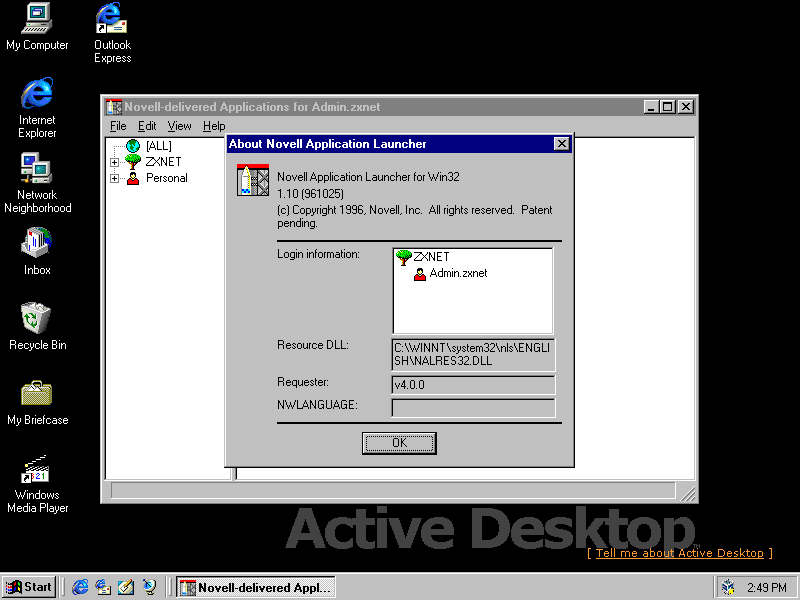Open My Computer desktop icon
The image size is (800, 600).
tap(37, 27)
